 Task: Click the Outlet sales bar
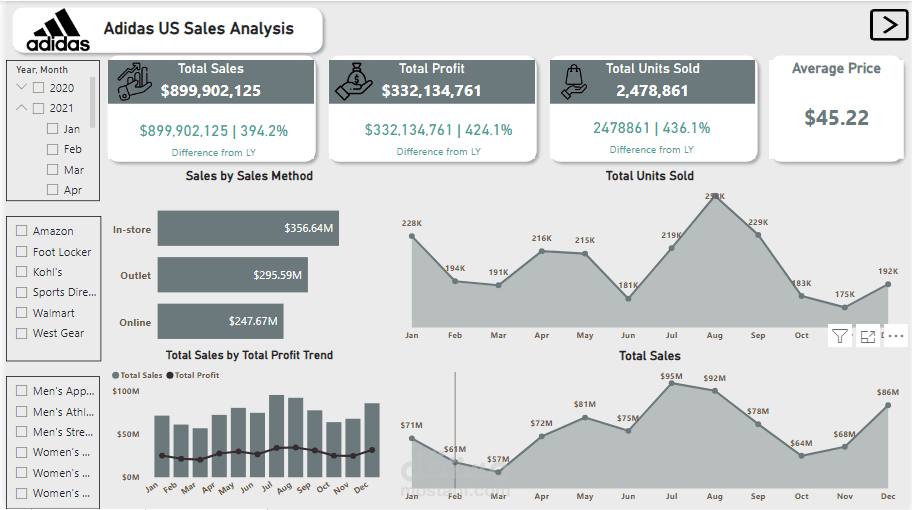[x=233, y=275]
